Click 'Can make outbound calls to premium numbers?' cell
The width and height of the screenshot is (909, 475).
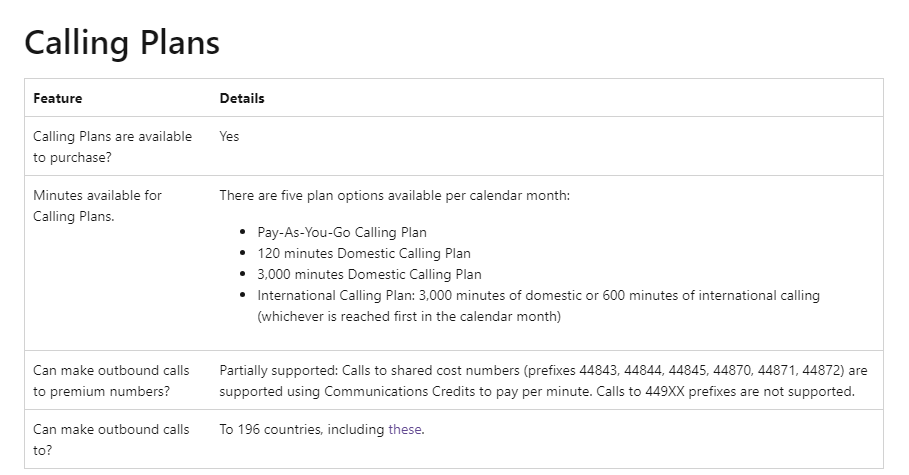(x=111, y=380)
